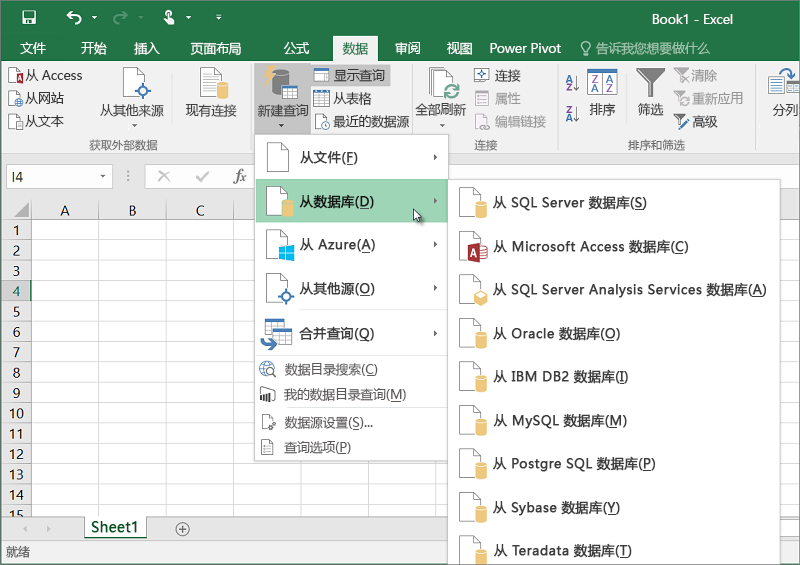Screen dimensions: 800x565
Task: Click cell A1
Action: 65,230
